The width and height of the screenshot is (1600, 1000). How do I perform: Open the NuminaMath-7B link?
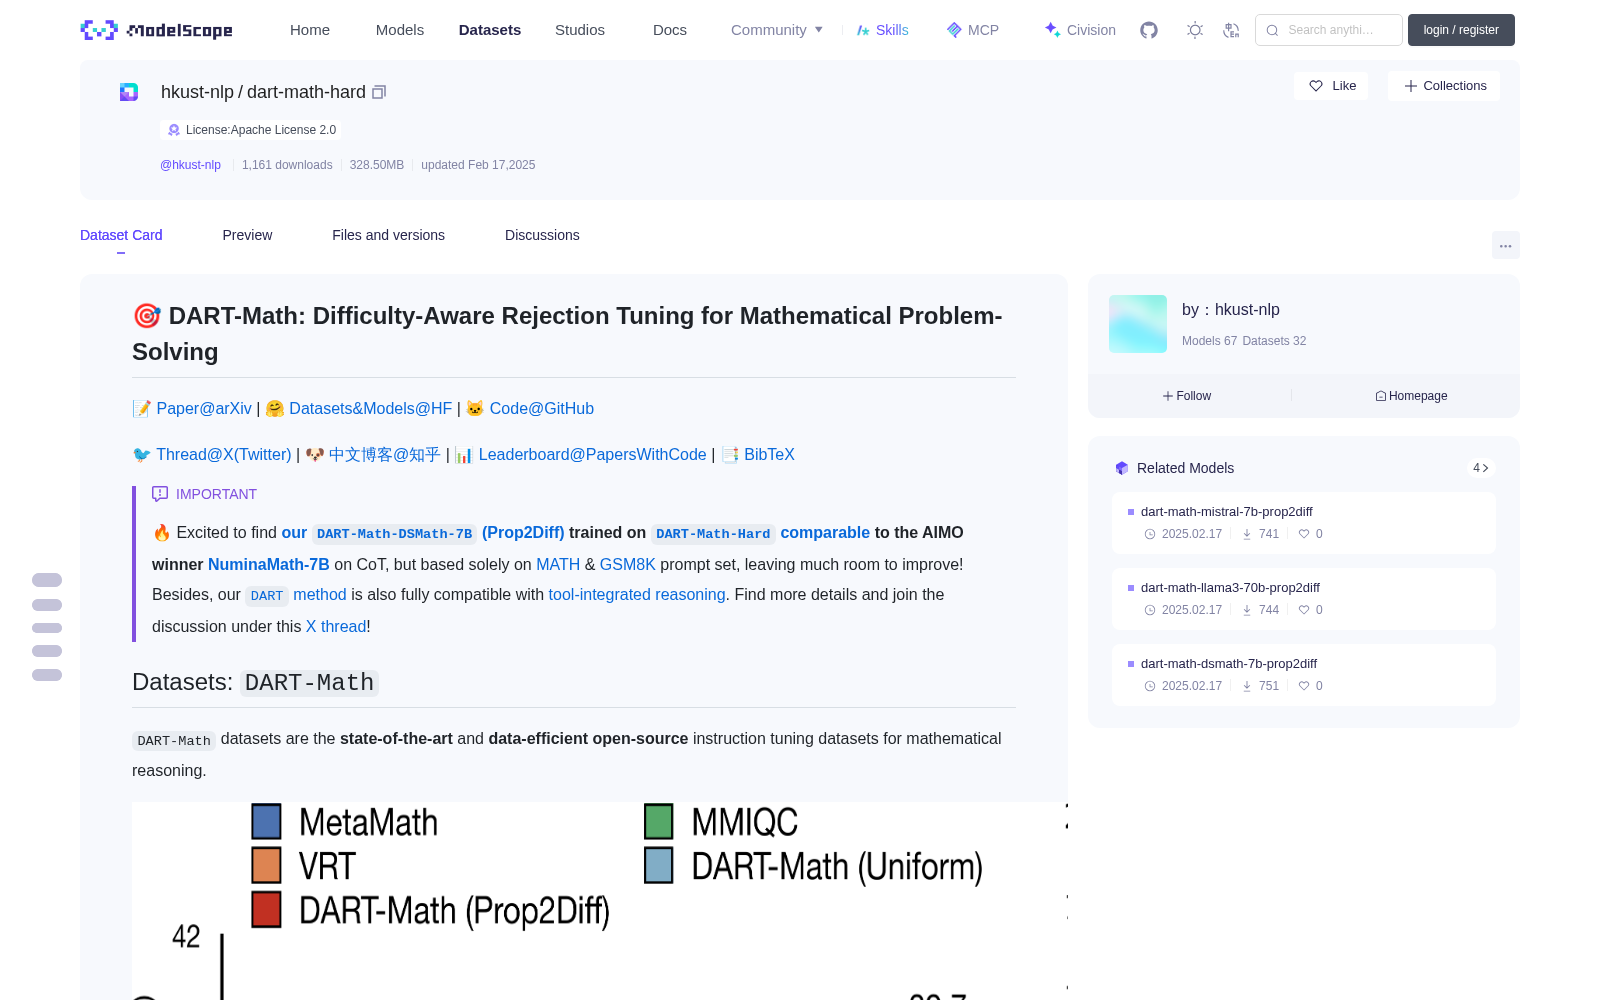pos(269,564)
